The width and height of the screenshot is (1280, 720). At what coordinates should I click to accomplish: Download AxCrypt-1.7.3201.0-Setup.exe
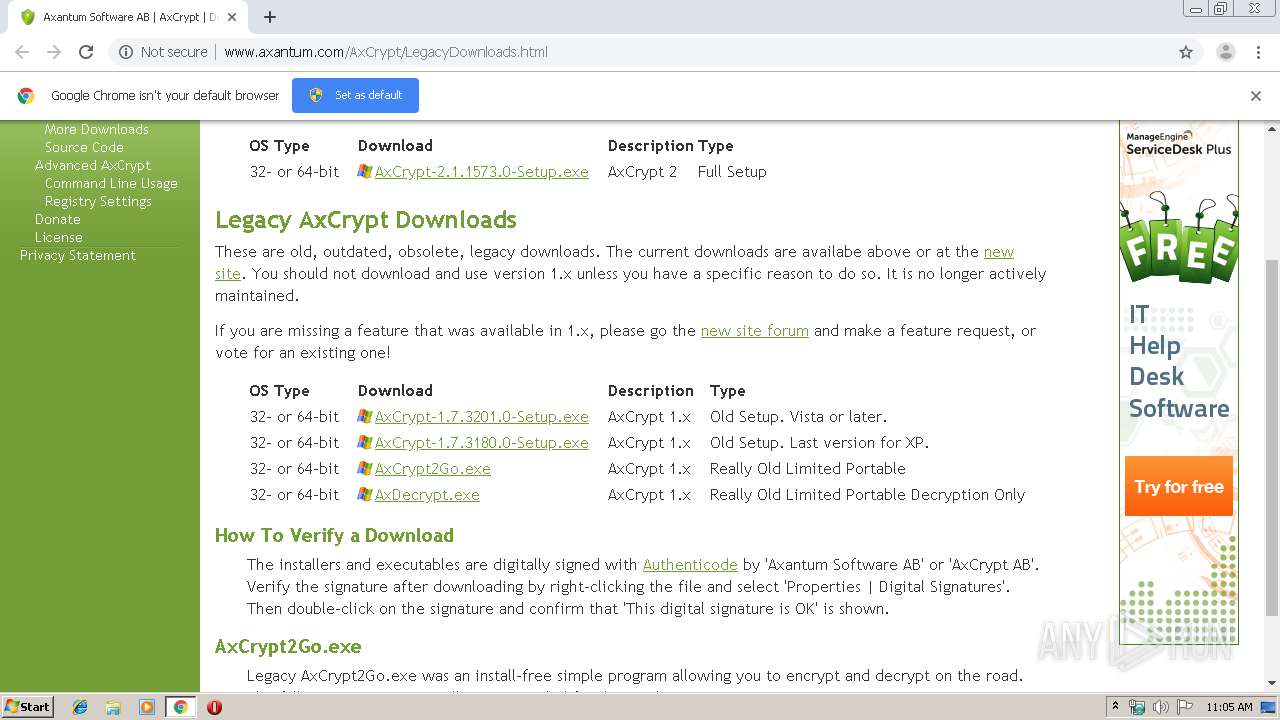pyautogui.click(x=481, y=417)
